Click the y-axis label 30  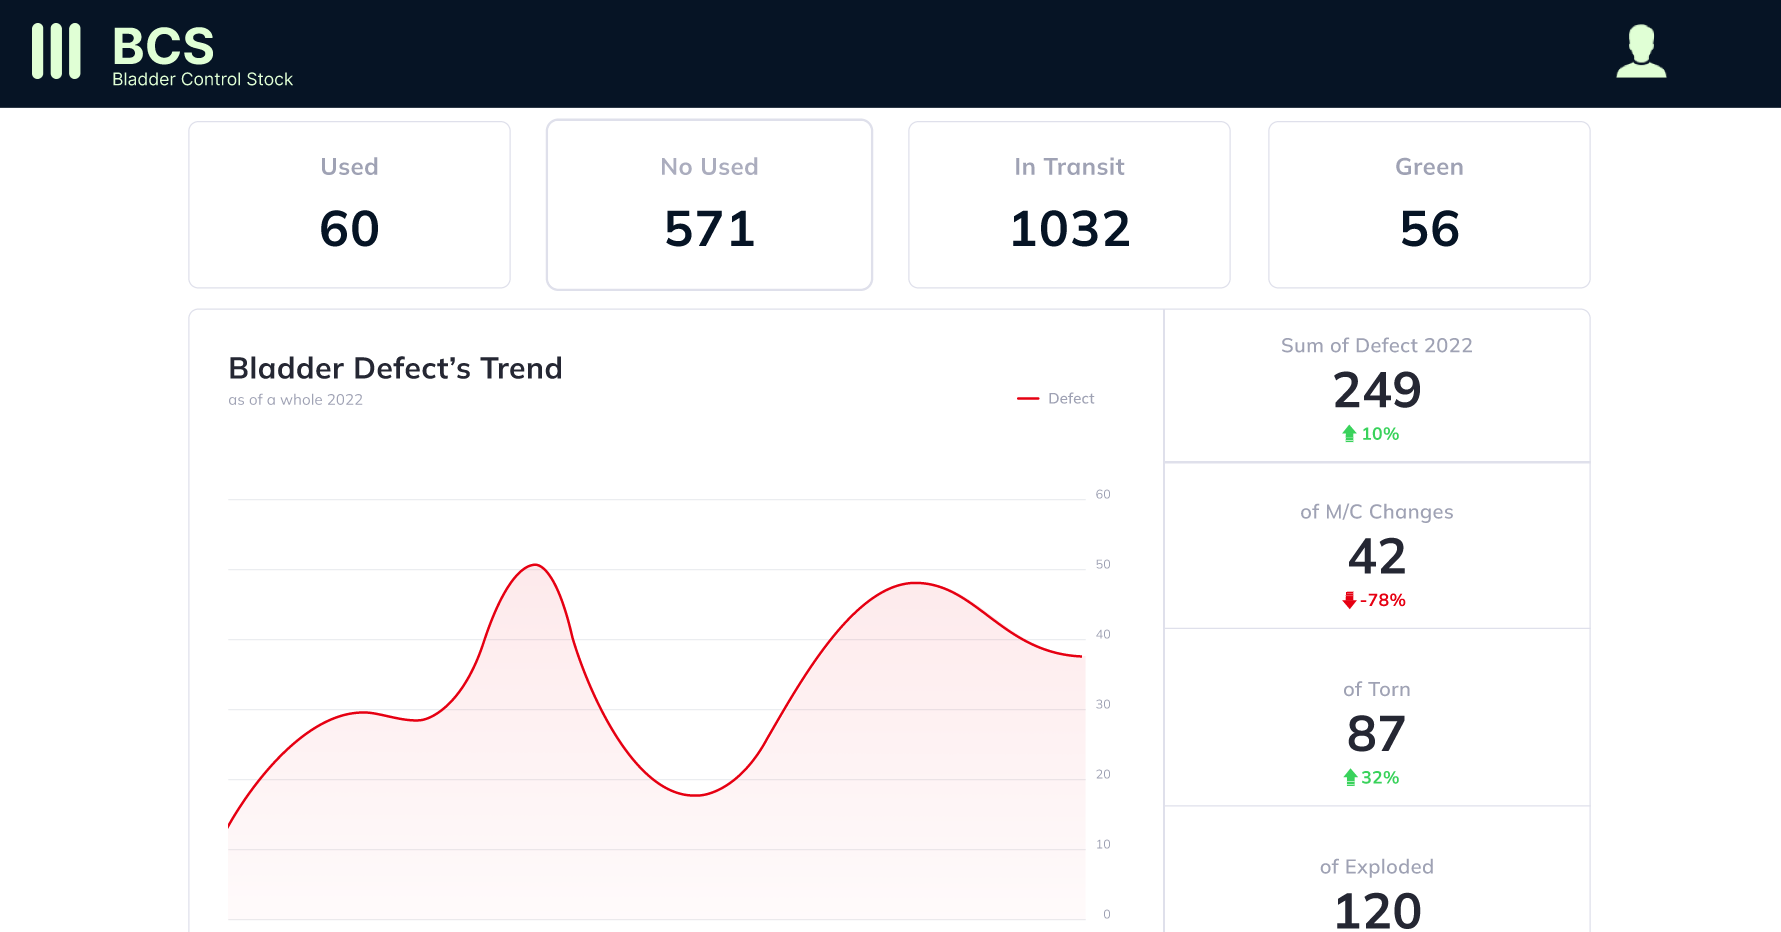pyautogui.click(x=1103, y=704)
